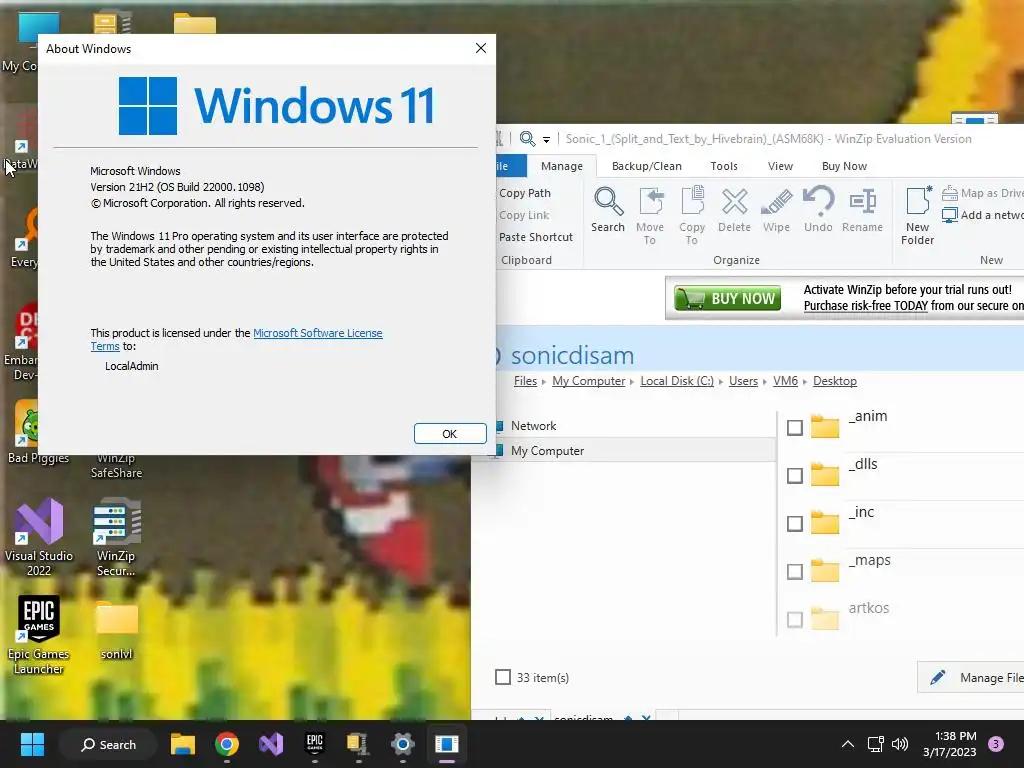Screen dimensions: 1024x768
Task: Click the Local Disk (C:) breadcrumb
Action: [677, 381]
